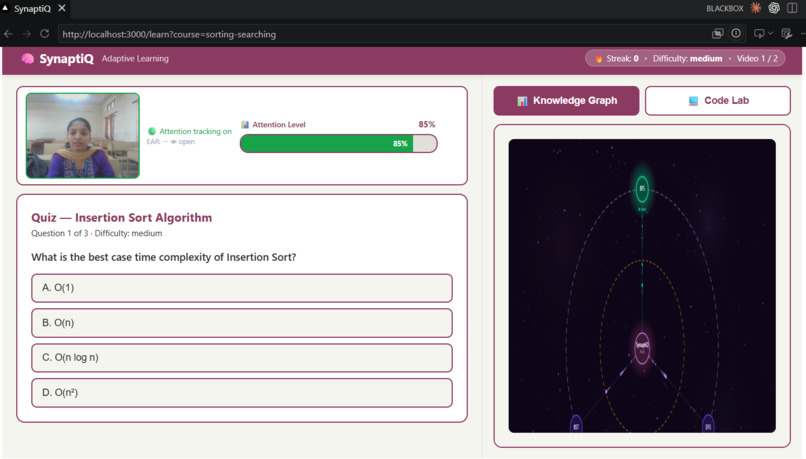
Task: Choose answer C. O(n log n)
Action: click(x=242, y=358)
